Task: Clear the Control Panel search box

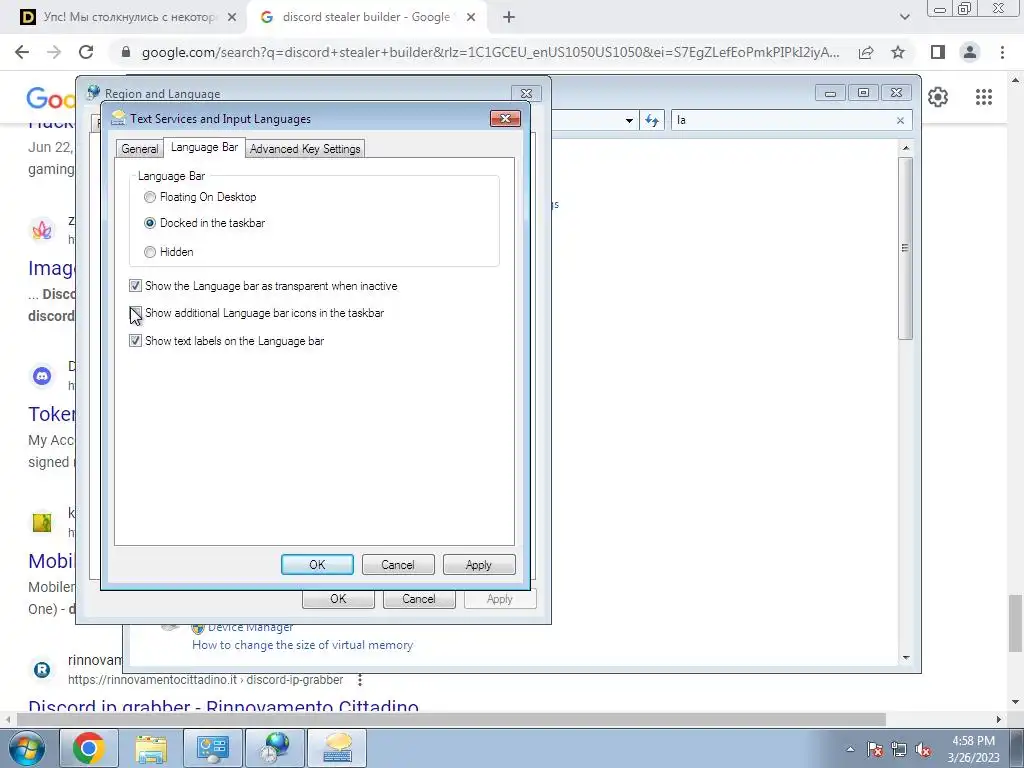Action: pos(900,120)
